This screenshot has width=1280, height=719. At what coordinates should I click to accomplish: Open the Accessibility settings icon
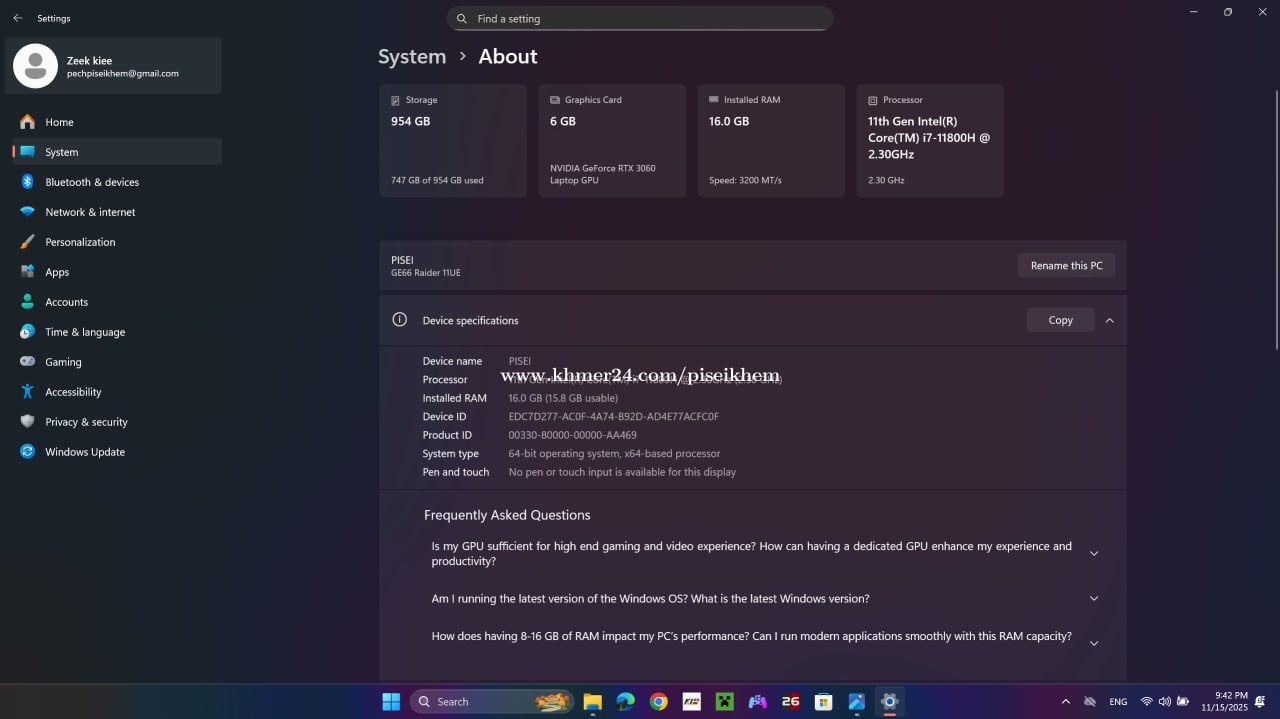click(27, 392)
